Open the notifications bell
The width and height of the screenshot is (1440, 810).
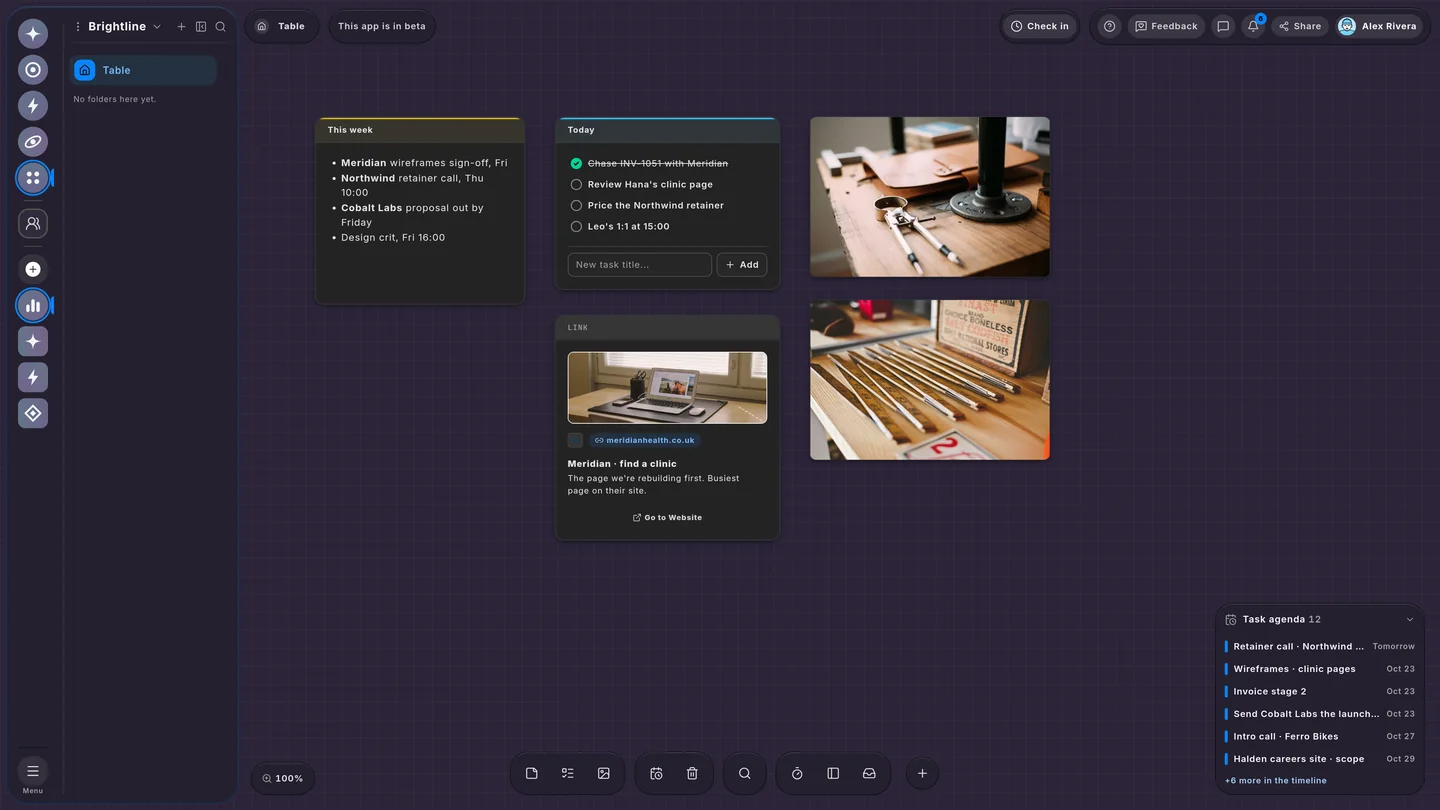pyautogui.click(x=1253, y=26)
